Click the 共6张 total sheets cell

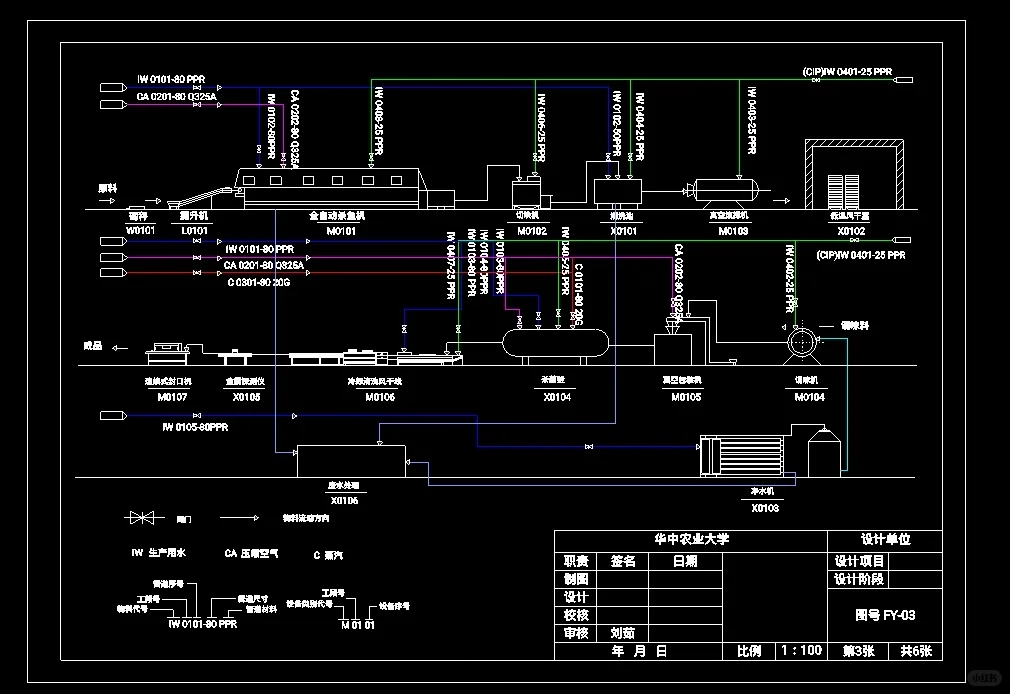(916, 651)
